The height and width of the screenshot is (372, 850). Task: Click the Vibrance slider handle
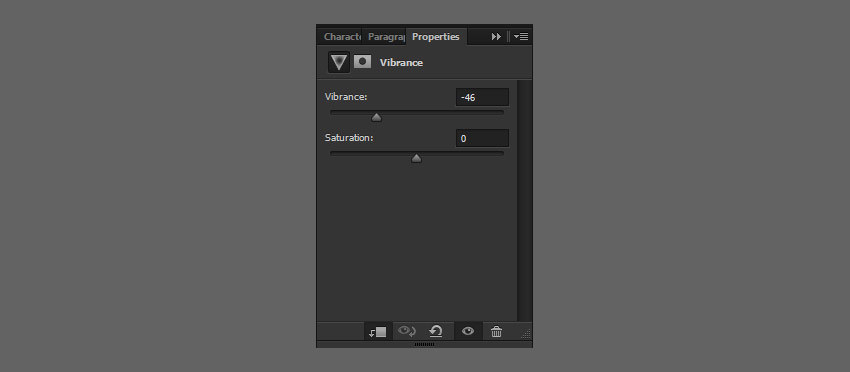click(376, 117)
